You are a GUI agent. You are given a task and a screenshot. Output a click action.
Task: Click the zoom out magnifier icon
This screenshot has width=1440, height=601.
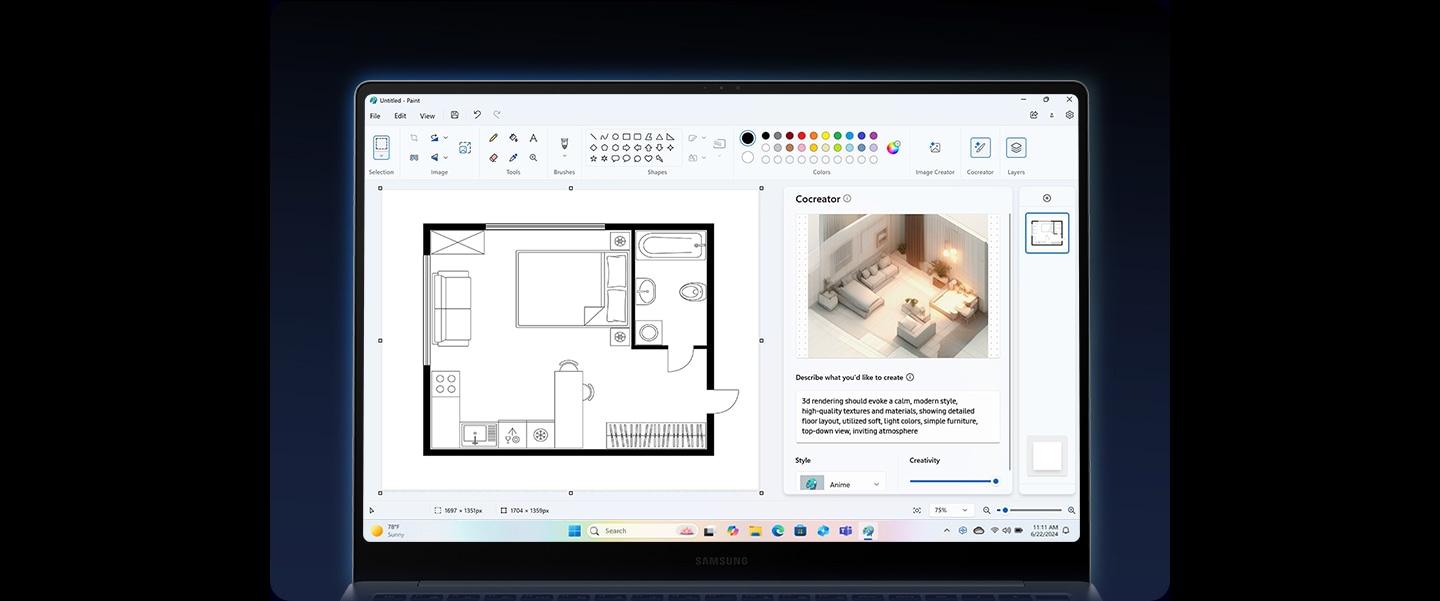986,510
